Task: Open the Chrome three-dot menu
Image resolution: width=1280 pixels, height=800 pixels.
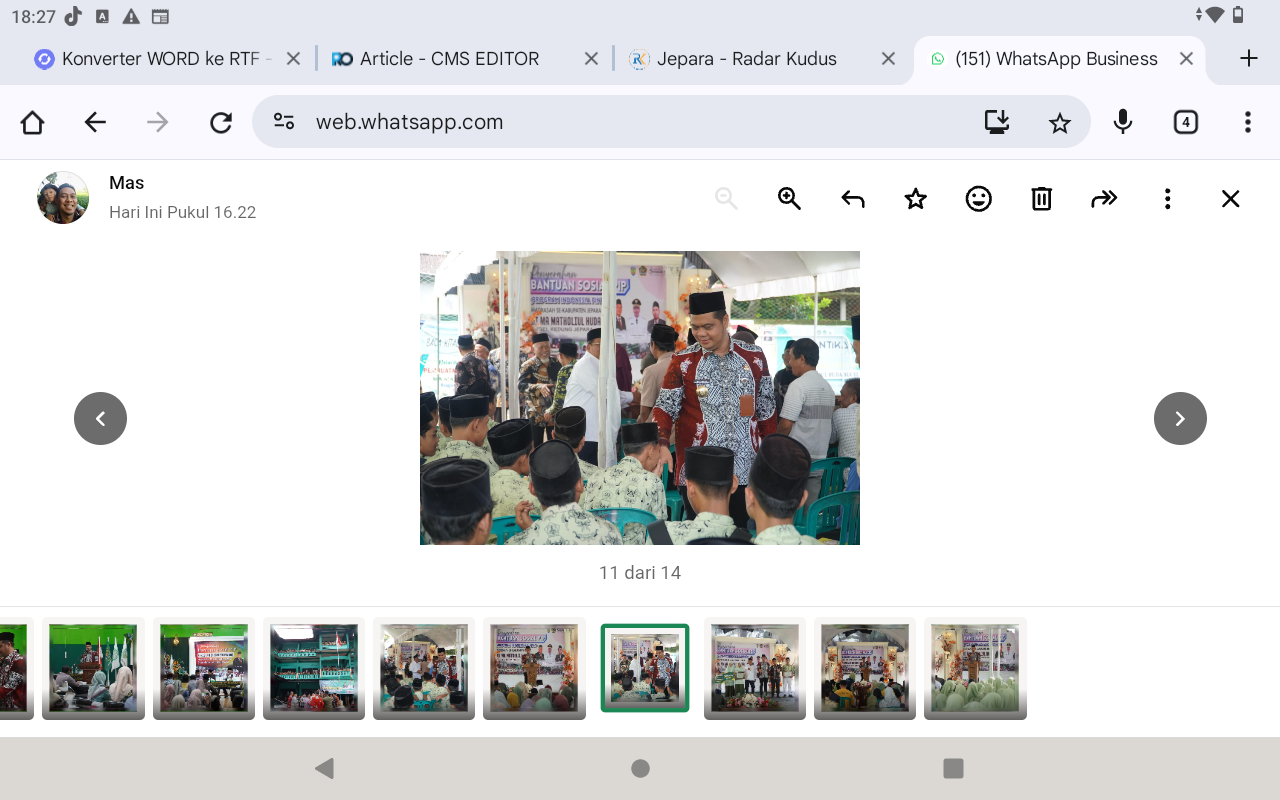Action: [1247, 122]
